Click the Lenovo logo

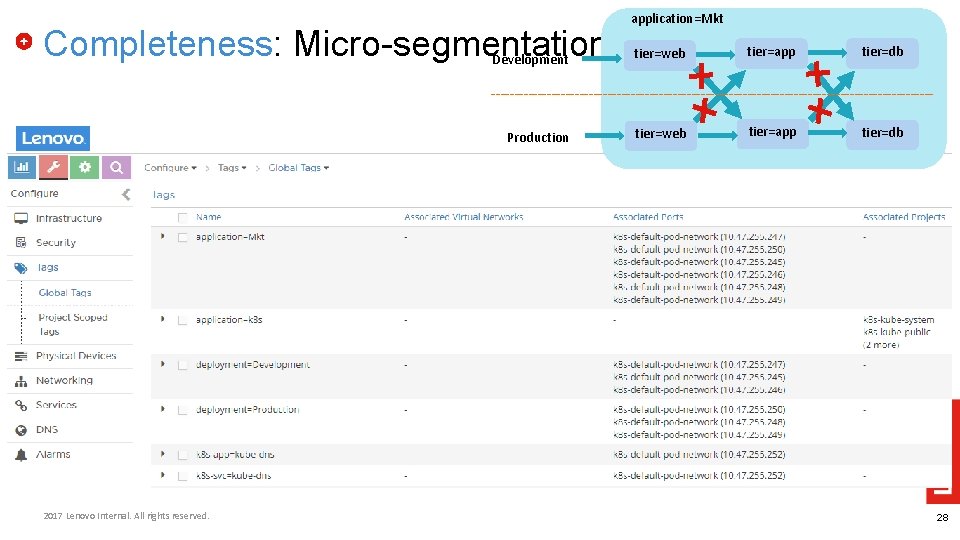click(x=53, y=138)
